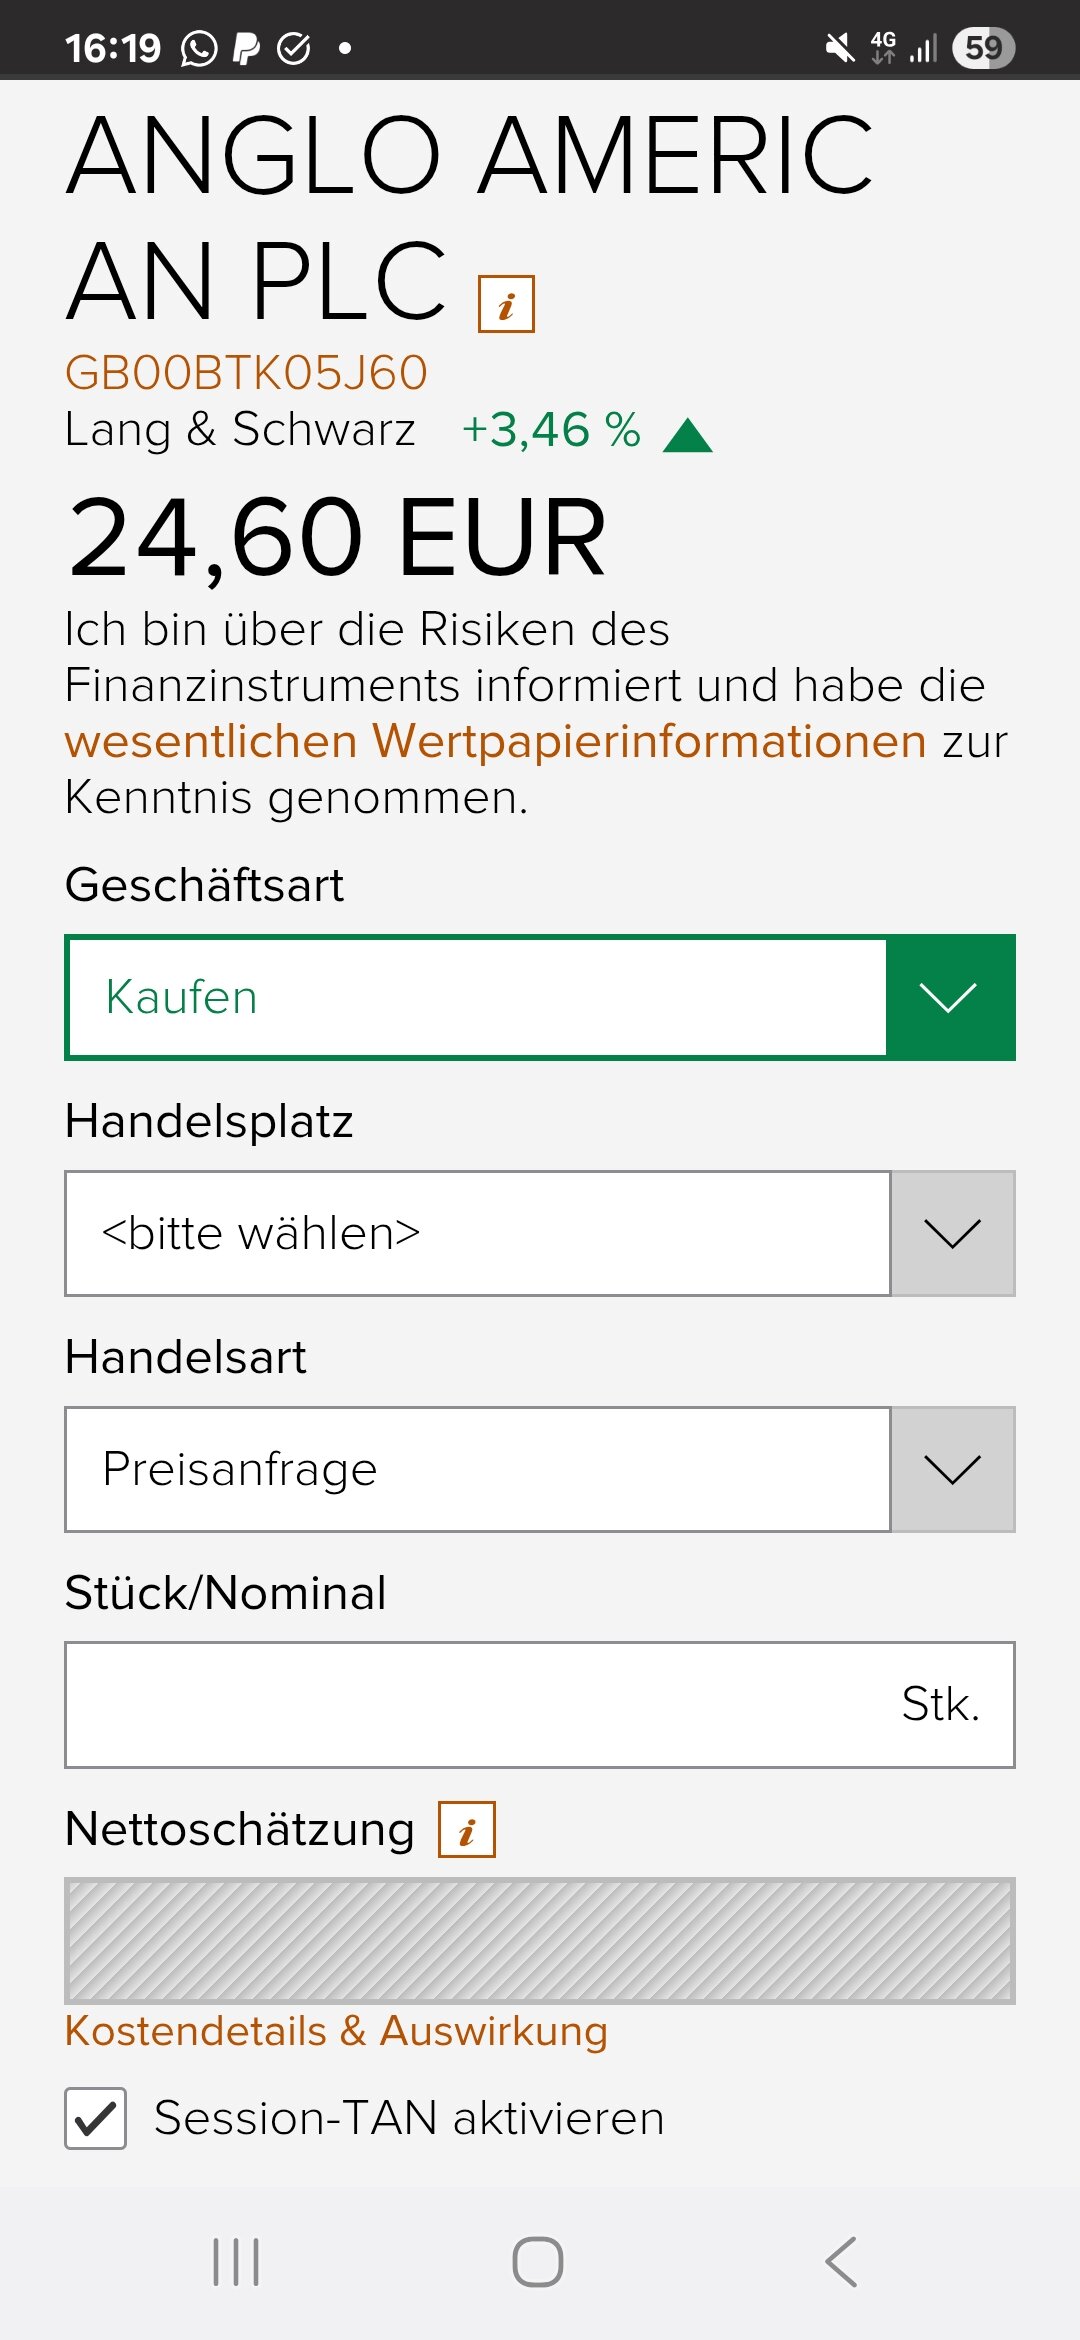Image resolution: width=1080 pixels, height=2340 pixels.
Task: Open Nettoschätzung info icon
Action: (x=467, y=1830)
